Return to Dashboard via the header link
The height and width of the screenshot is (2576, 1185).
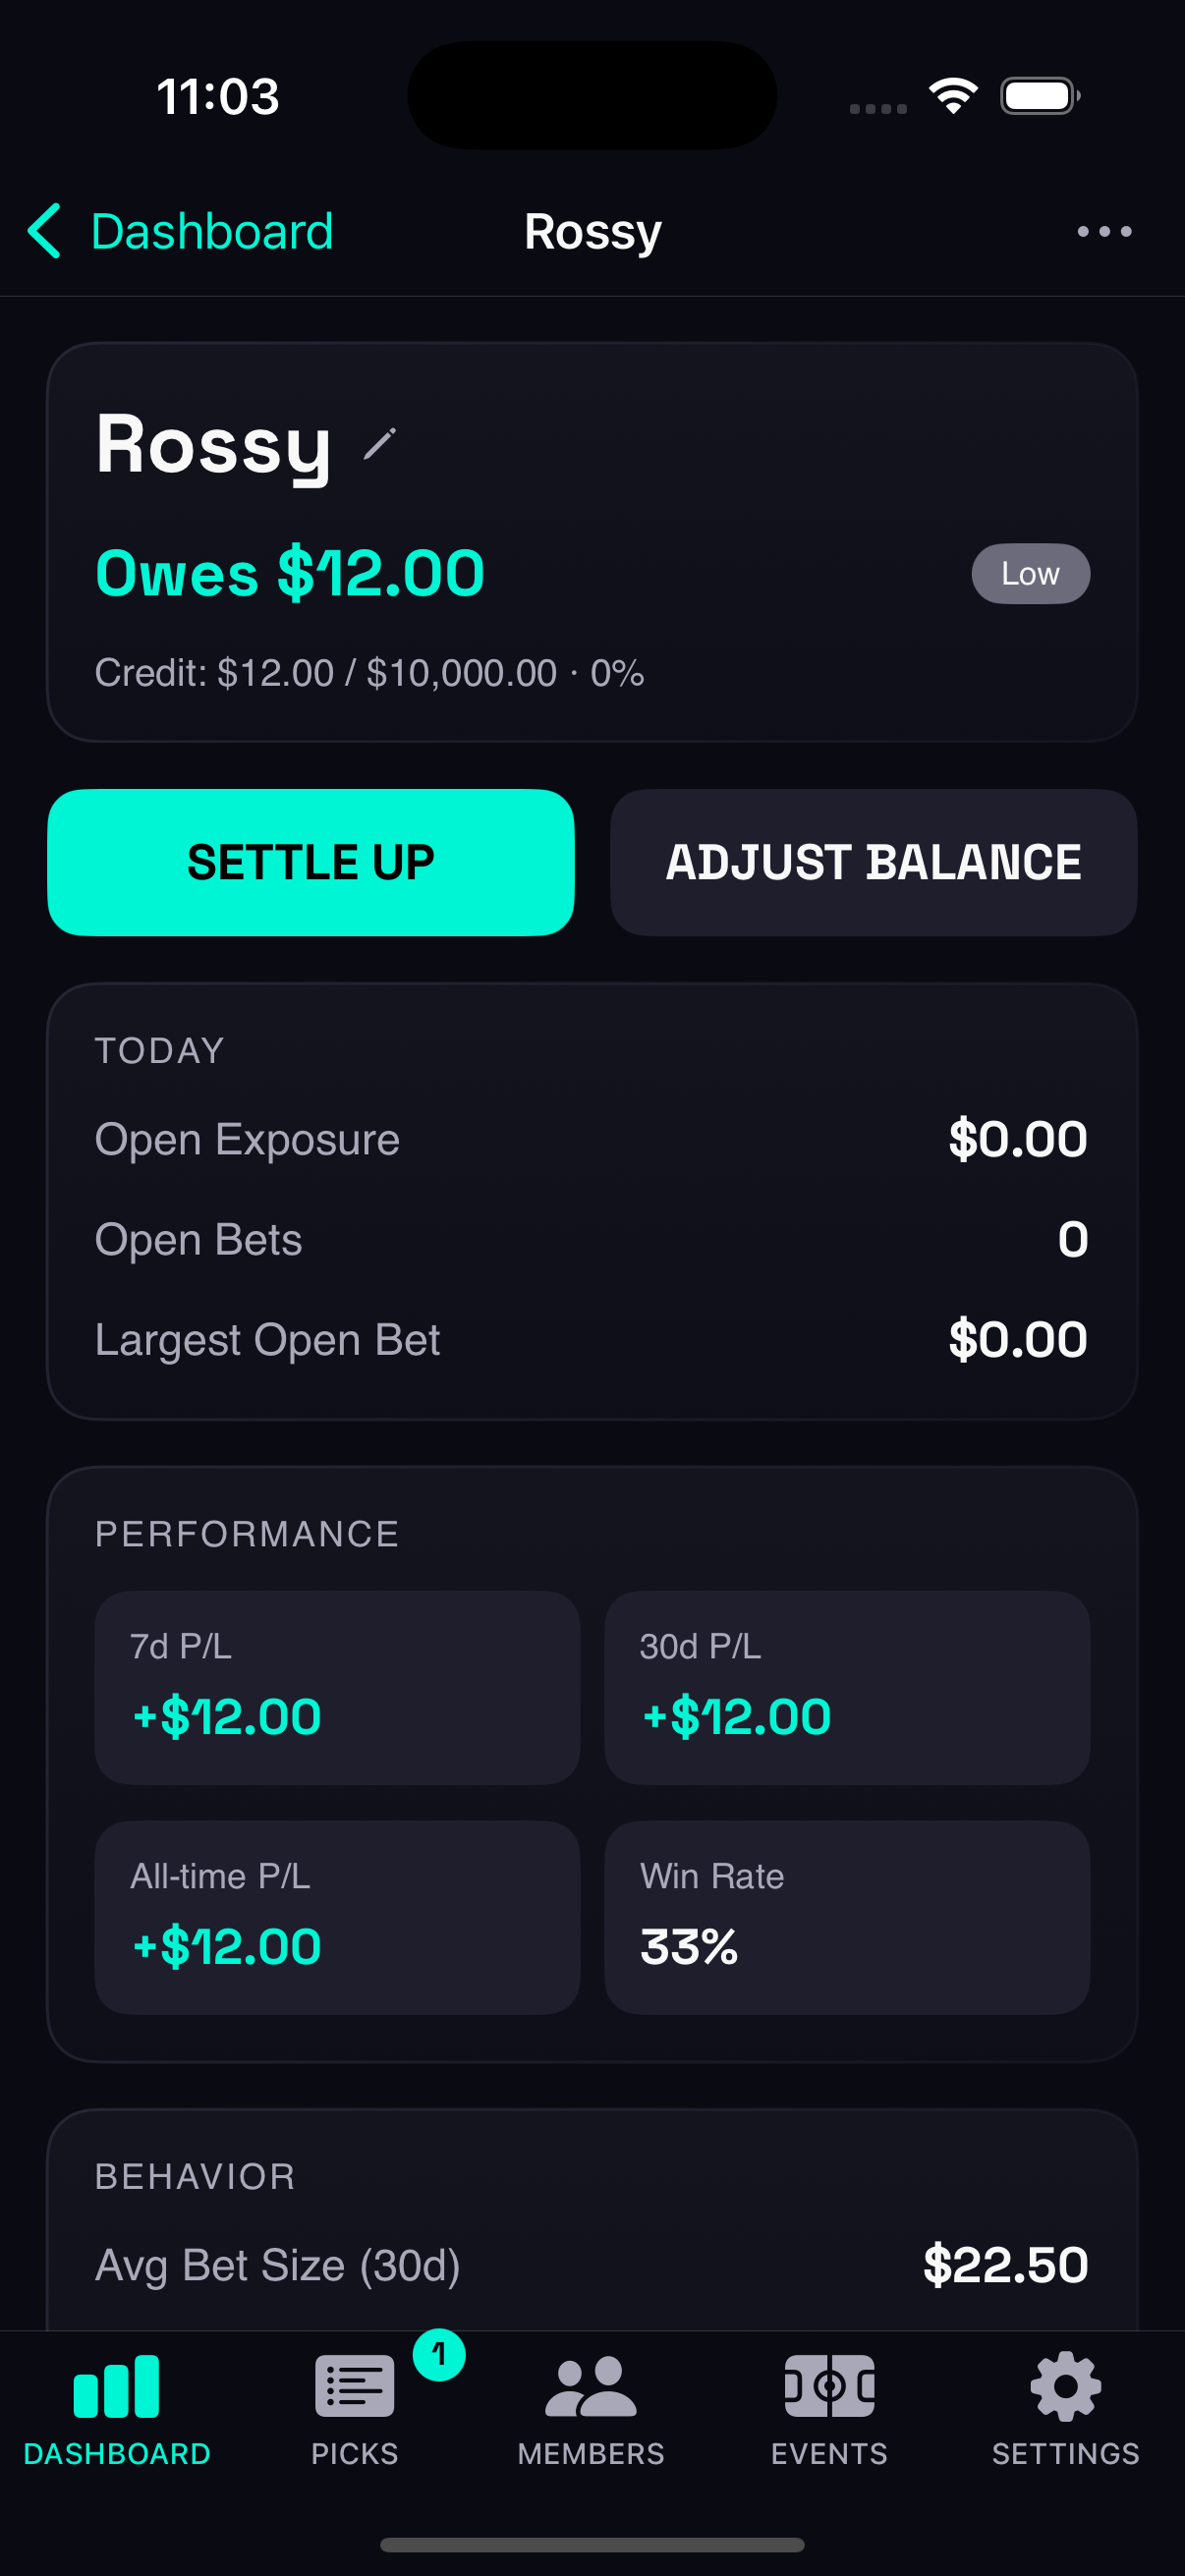[x=211, y=231]
